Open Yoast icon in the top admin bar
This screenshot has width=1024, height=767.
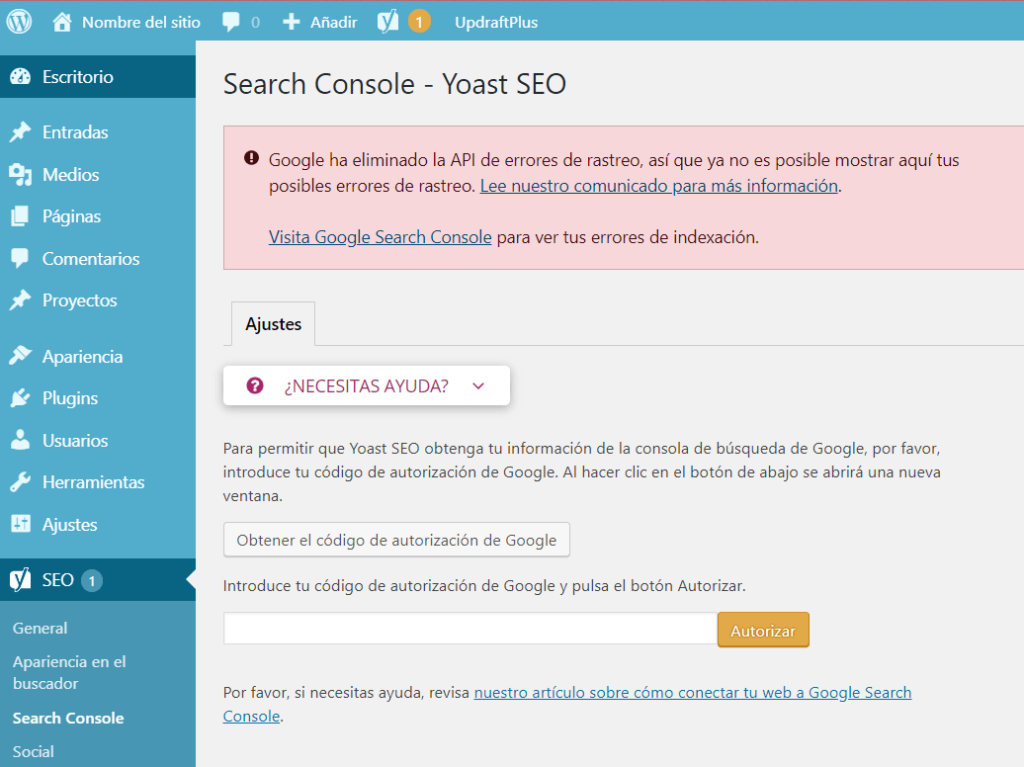pos(388,22)
